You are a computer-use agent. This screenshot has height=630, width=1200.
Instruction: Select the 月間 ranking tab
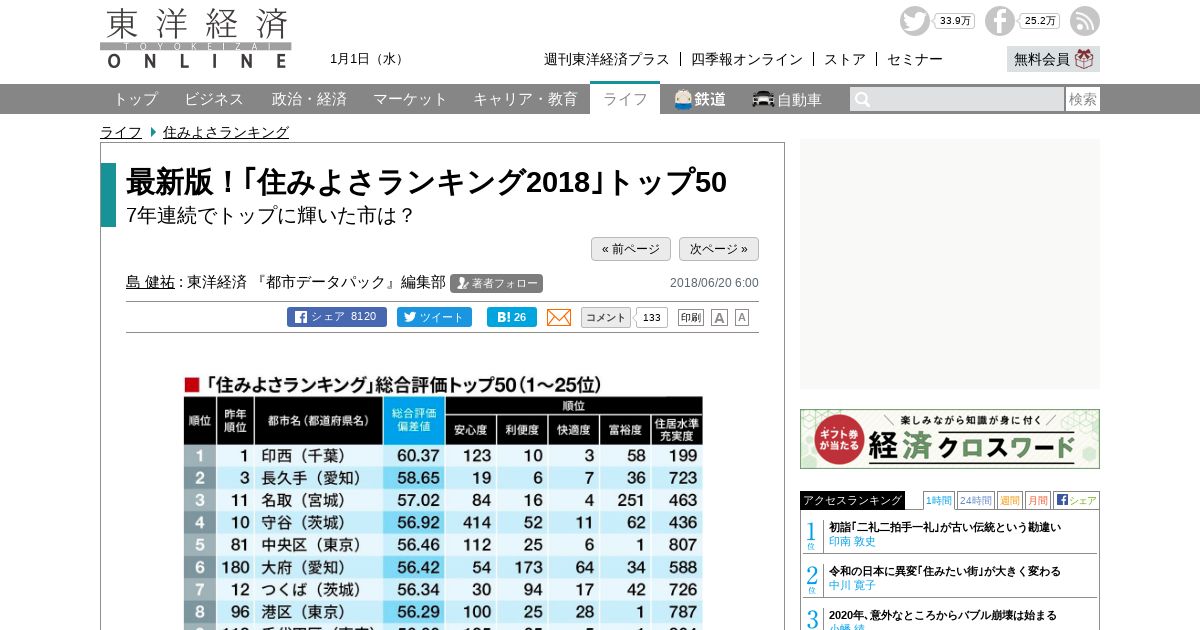click(x=1038, y=500)
